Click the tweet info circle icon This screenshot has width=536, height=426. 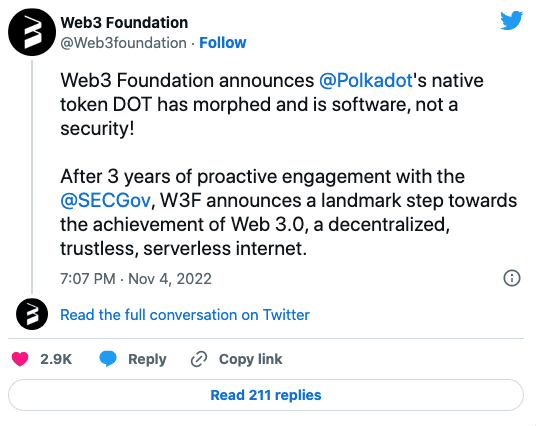[512, 278]
